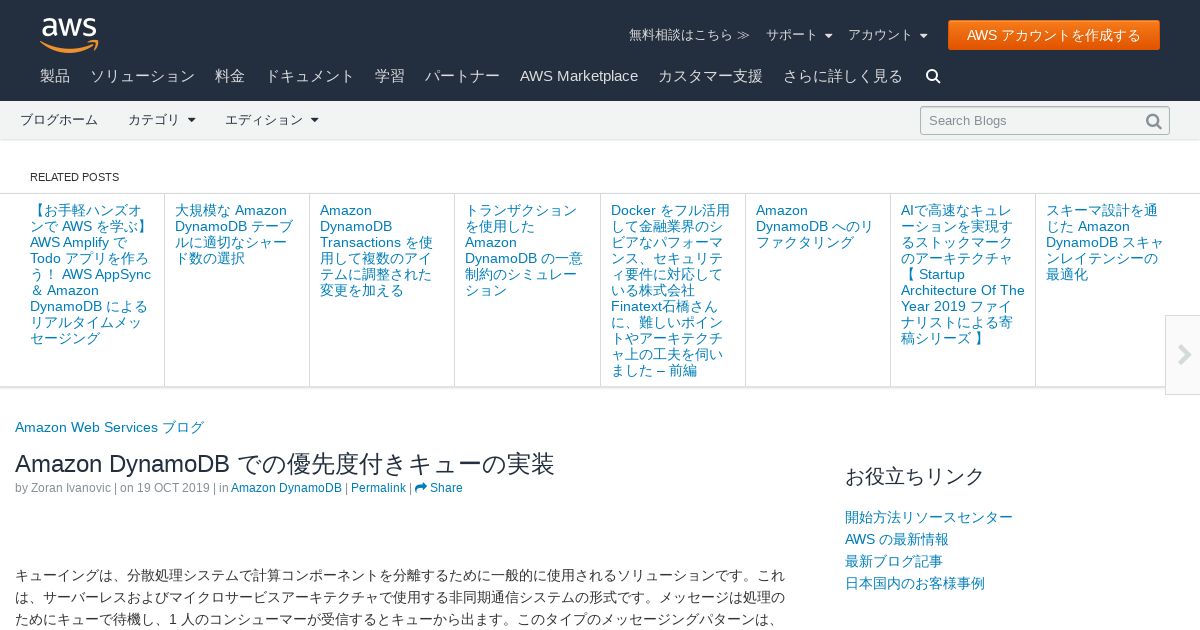Image resolution: width=1200 pixels, height=630 pixels.
Task: Open the カスタマー支援 menu
Action: click(710, 76)
